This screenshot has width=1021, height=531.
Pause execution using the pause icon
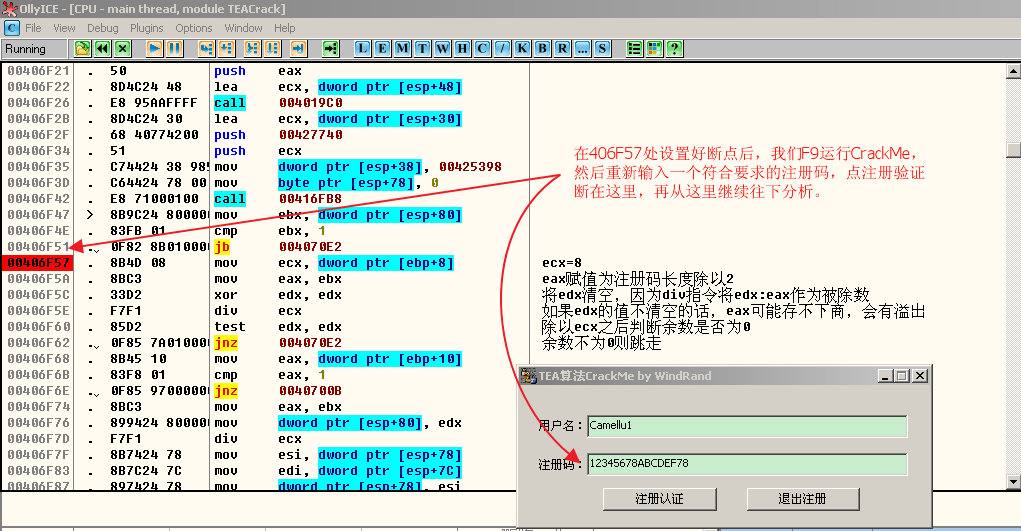[175, 48]
